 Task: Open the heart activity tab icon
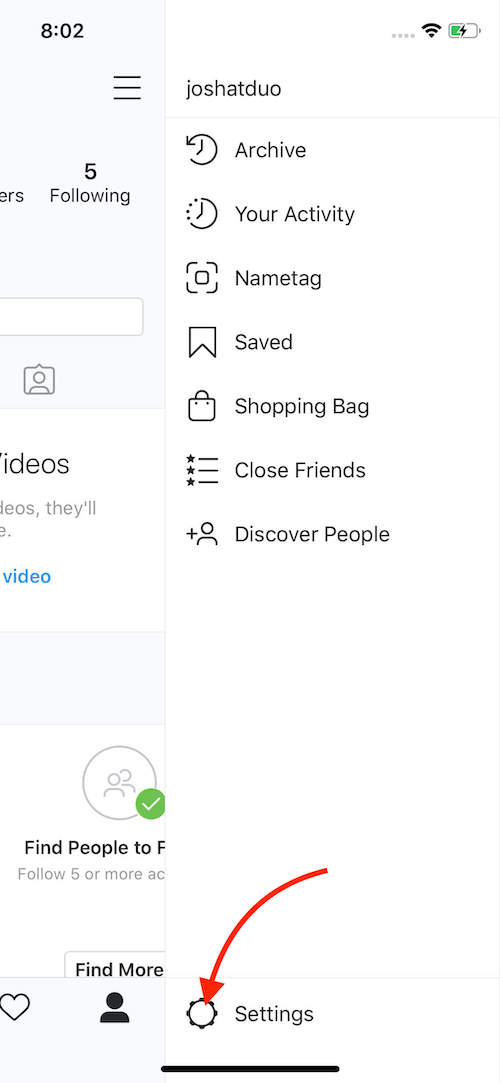(15, 1008)
